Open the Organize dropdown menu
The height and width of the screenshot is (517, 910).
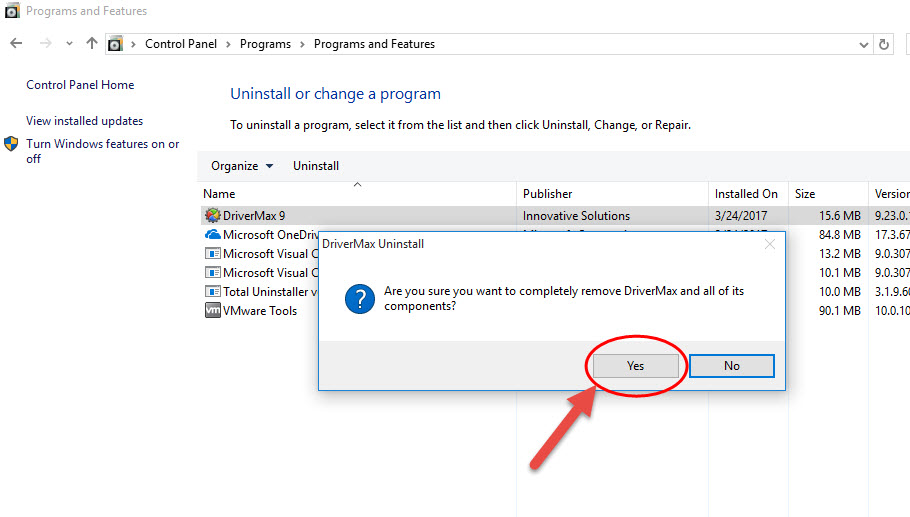[x=242, y=166]
